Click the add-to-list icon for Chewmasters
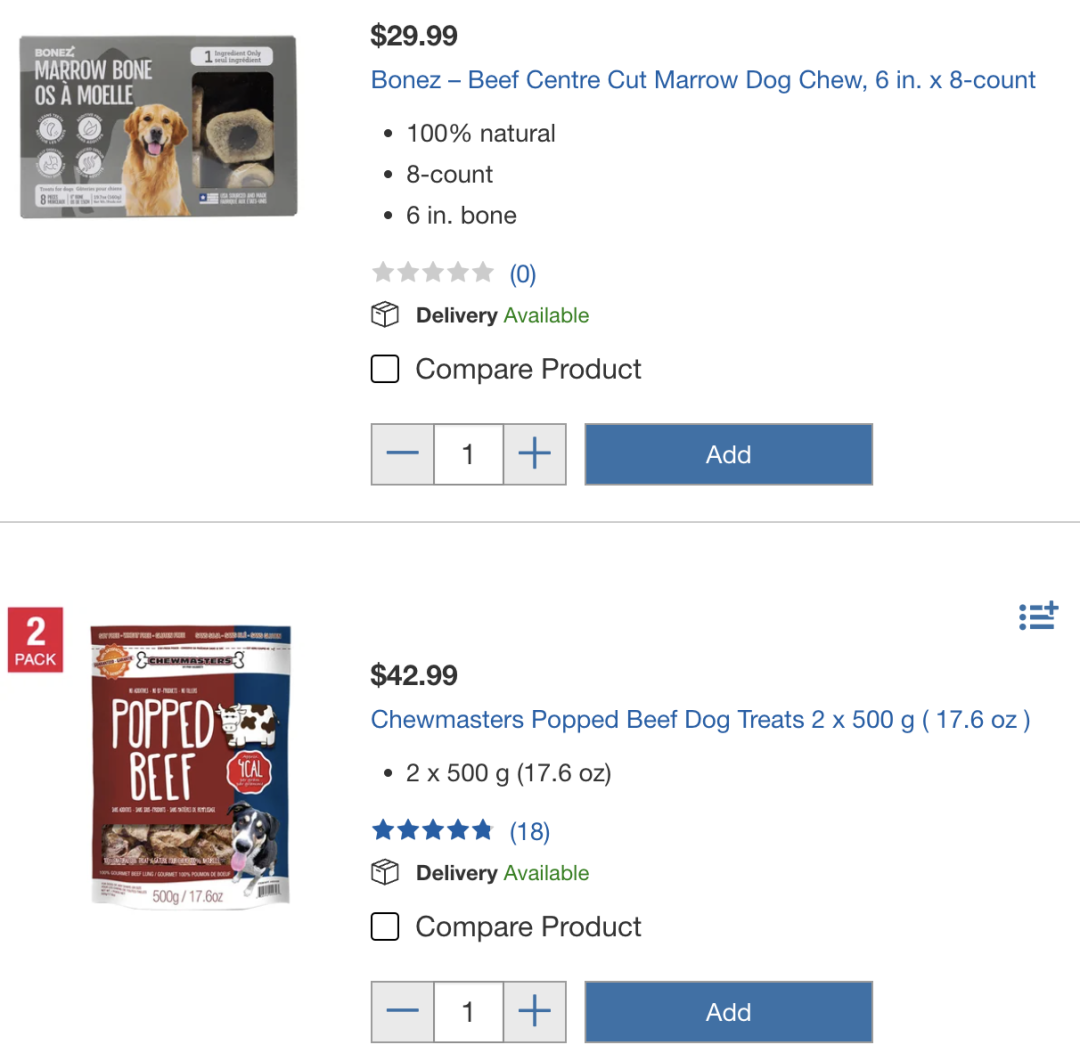1080x1053 pixels. [1038, 615]
